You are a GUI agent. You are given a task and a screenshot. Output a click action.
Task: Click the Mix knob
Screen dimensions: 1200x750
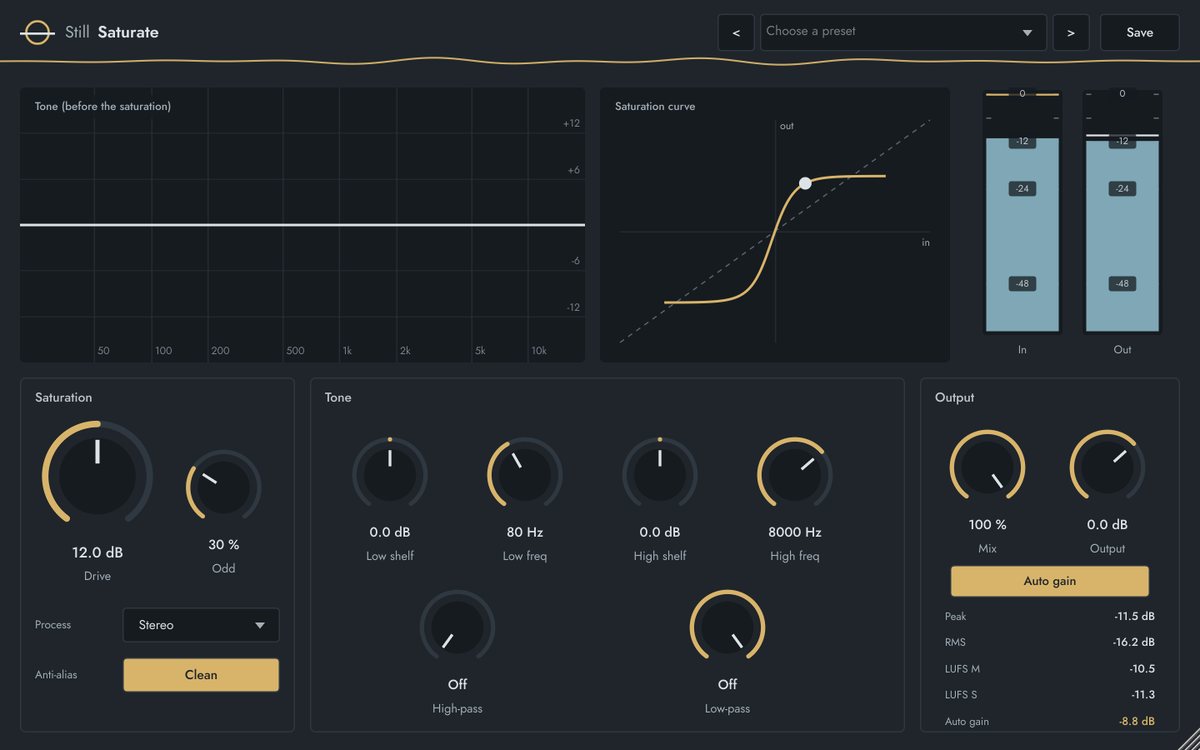click(987, 467)
